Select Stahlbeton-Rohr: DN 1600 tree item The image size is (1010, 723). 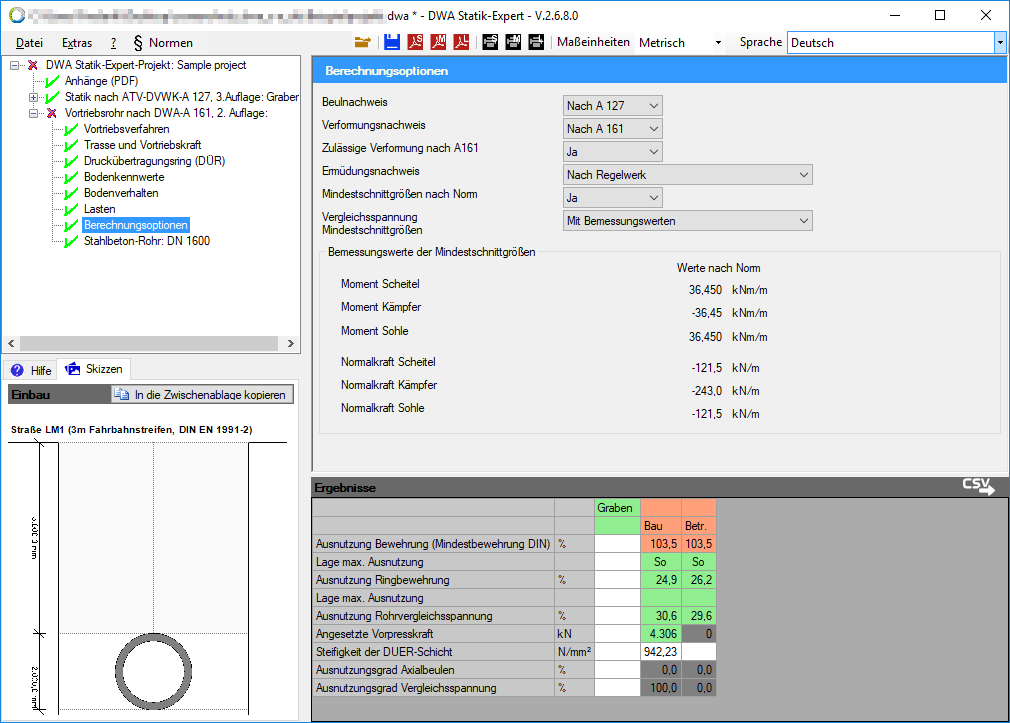[146, 241]
